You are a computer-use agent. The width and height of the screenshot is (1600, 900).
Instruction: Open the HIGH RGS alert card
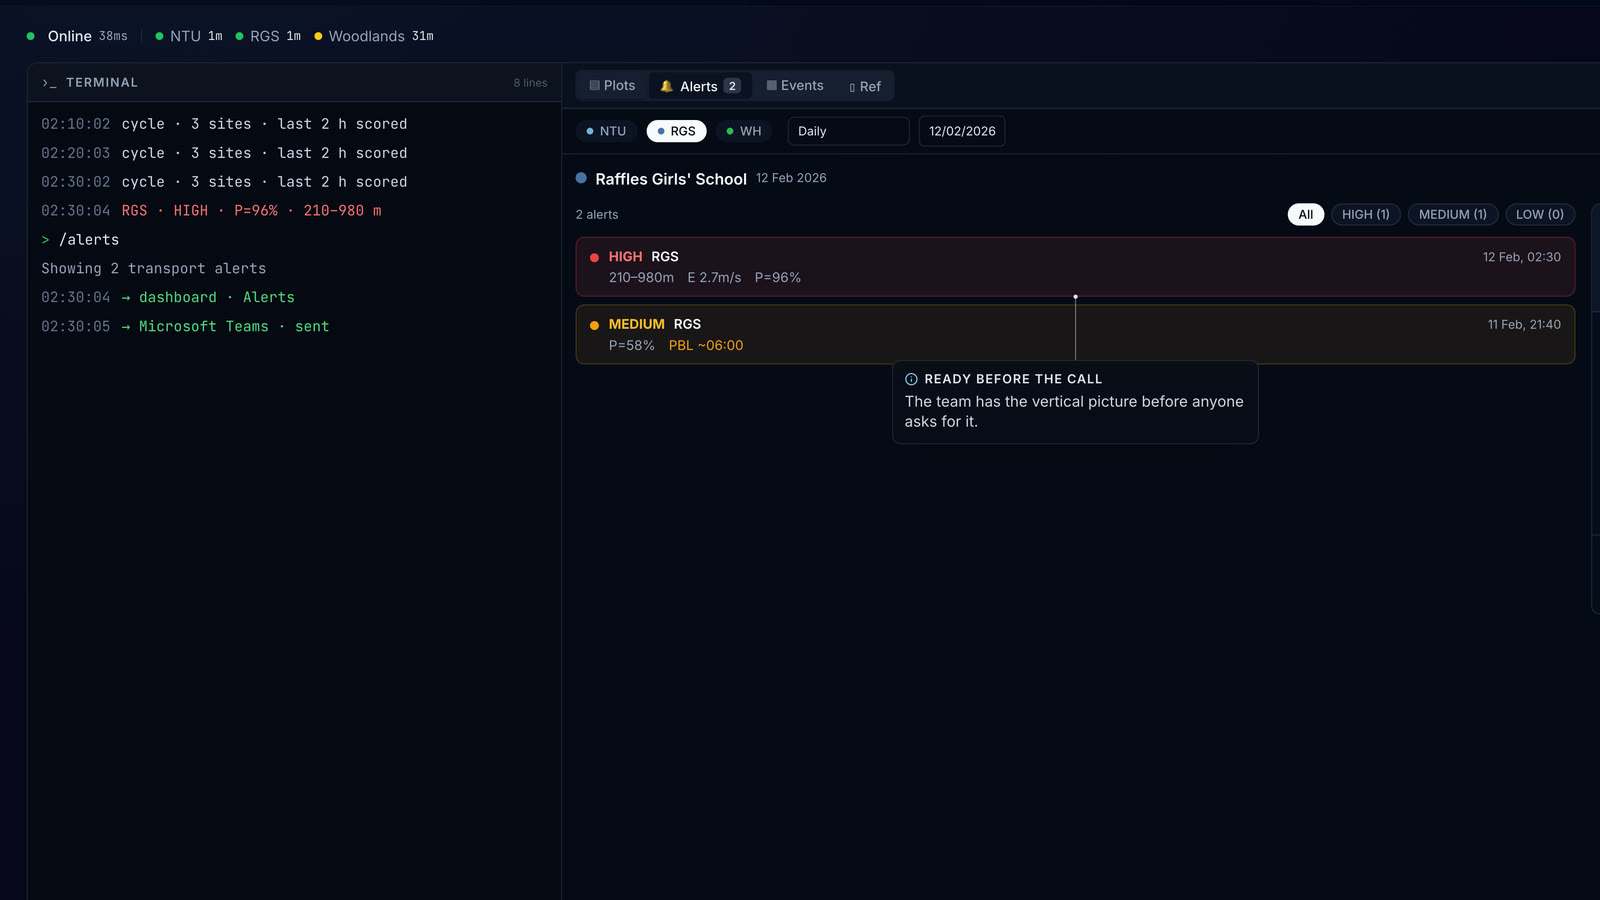tap(1075, 267)
